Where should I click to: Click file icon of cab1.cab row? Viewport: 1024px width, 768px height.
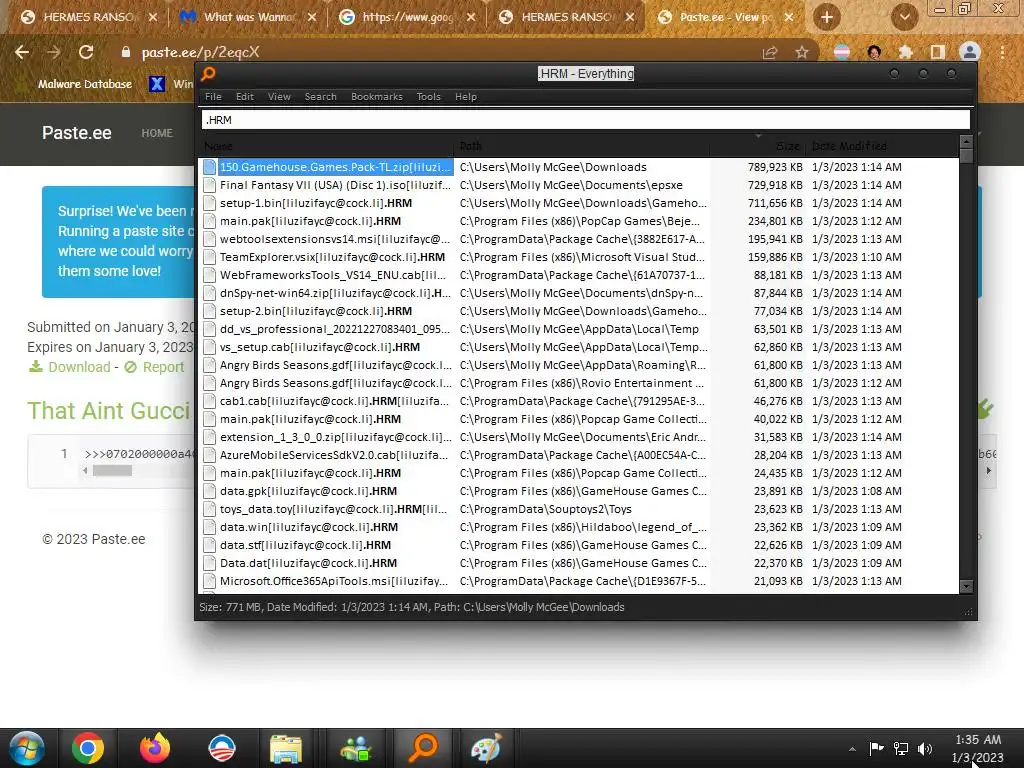tap(209, 401)
